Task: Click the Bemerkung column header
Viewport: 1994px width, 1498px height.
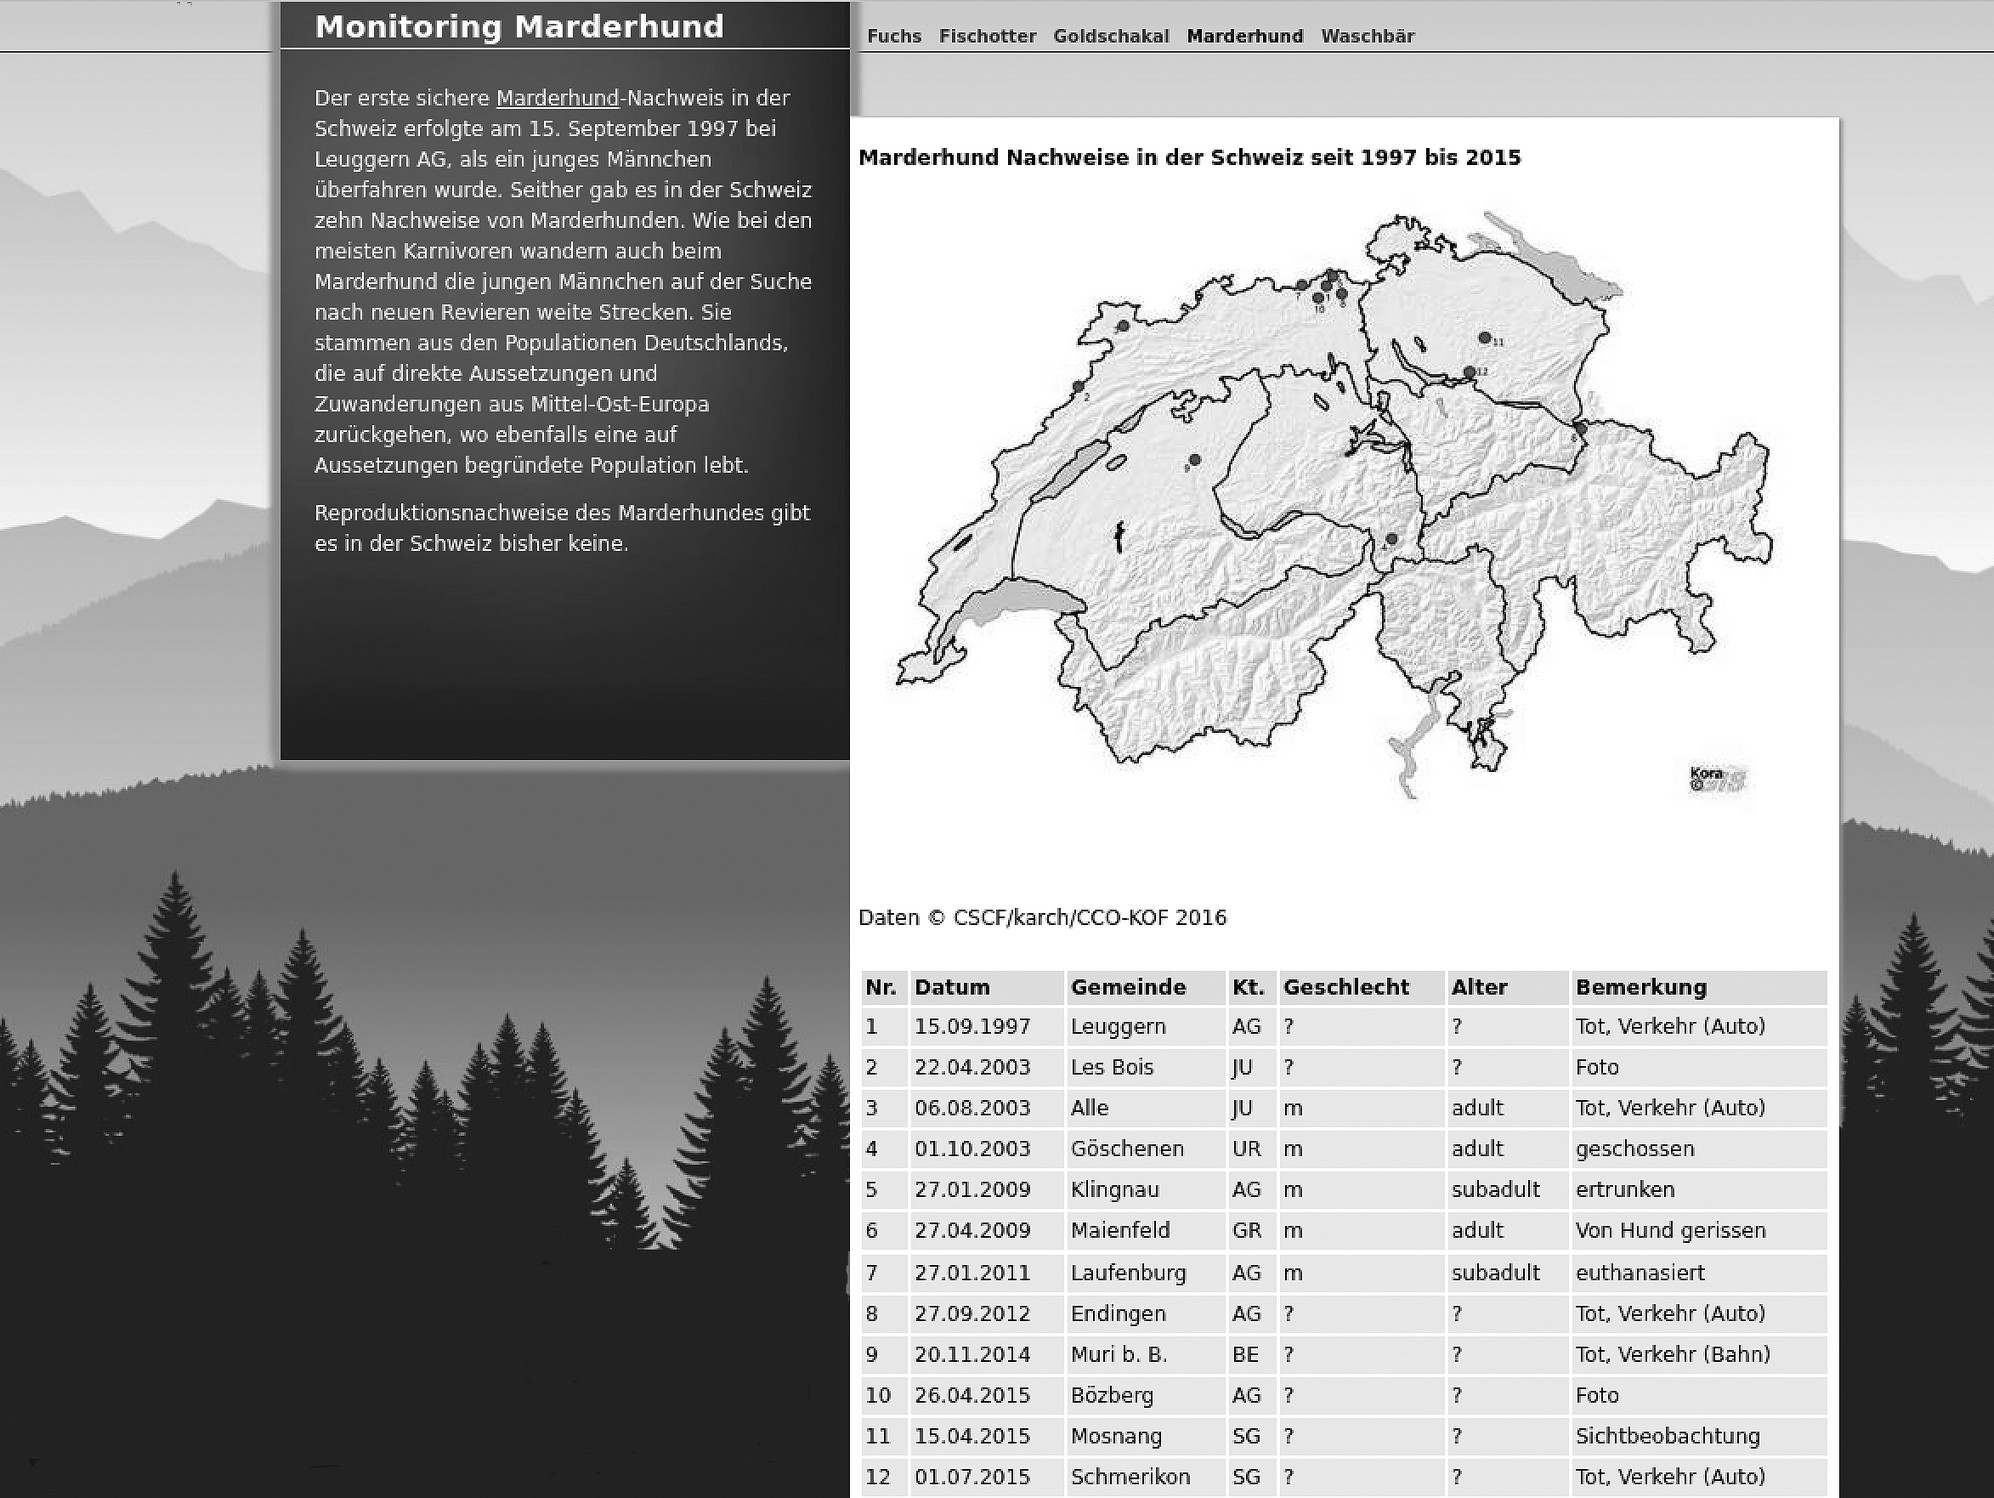Action: click(1640, 987)
